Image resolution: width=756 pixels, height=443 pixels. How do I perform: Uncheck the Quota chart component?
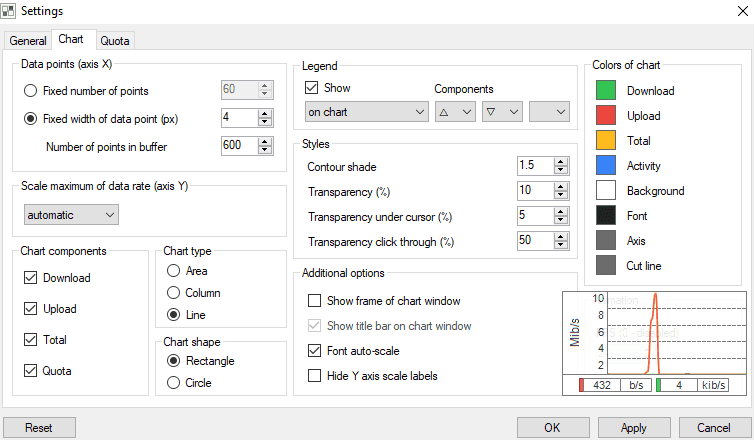[31, 371]
